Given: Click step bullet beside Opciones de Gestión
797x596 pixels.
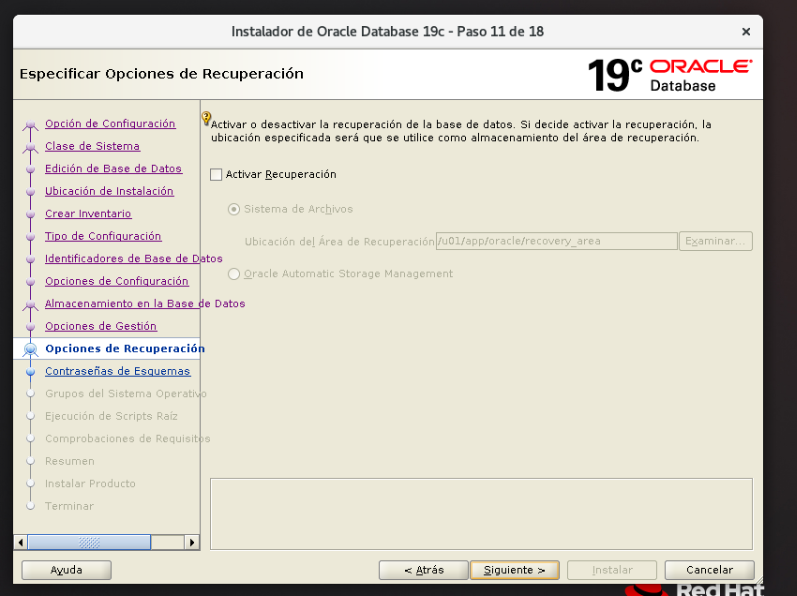Looking at the screenshot, I should point(30,327).
